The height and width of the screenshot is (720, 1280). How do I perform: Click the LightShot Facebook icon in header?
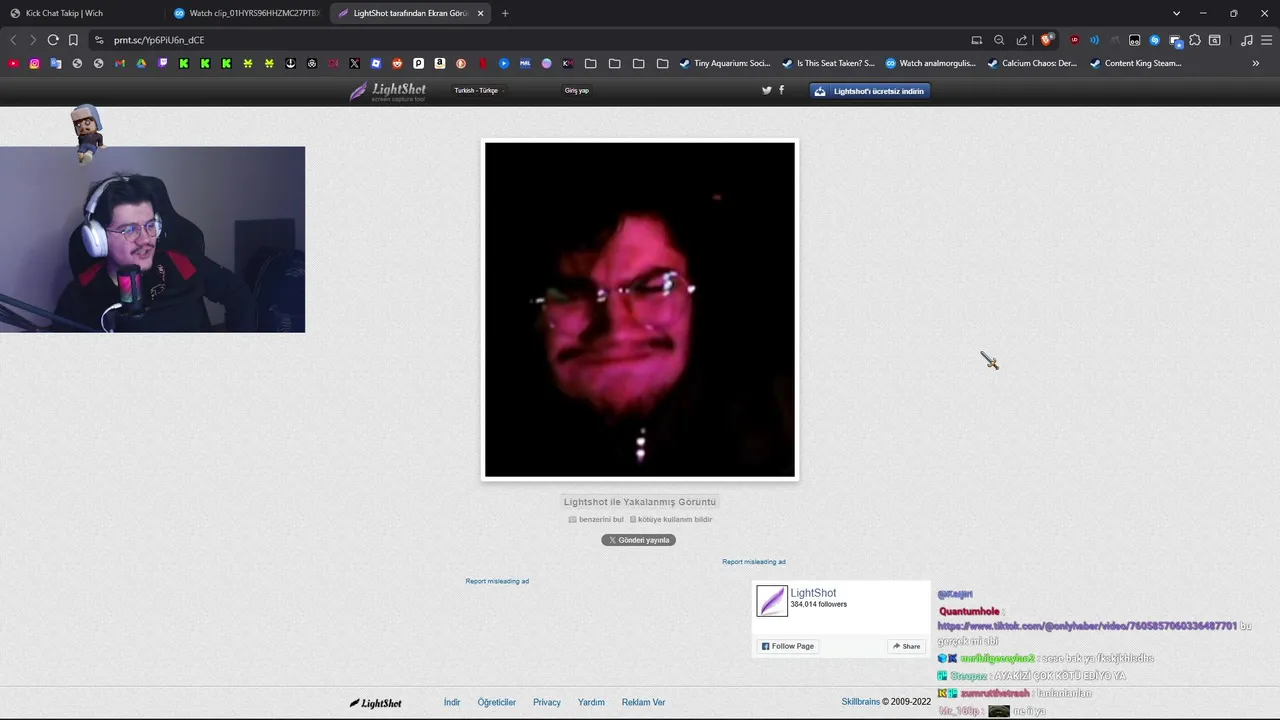click(781, 90)
